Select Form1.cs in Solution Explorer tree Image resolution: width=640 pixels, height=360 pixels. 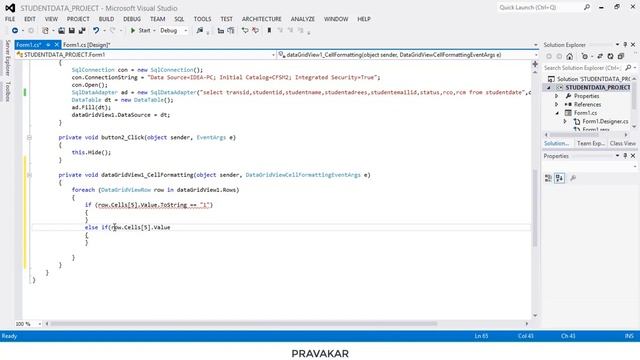point(585,113)
